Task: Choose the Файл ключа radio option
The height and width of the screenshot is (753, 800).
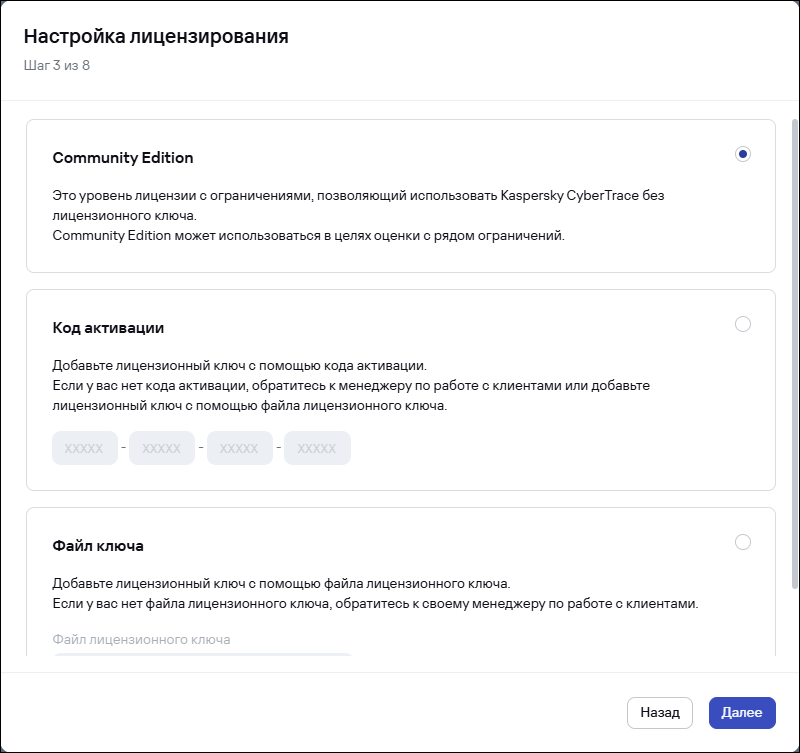Action: (742, 542)
